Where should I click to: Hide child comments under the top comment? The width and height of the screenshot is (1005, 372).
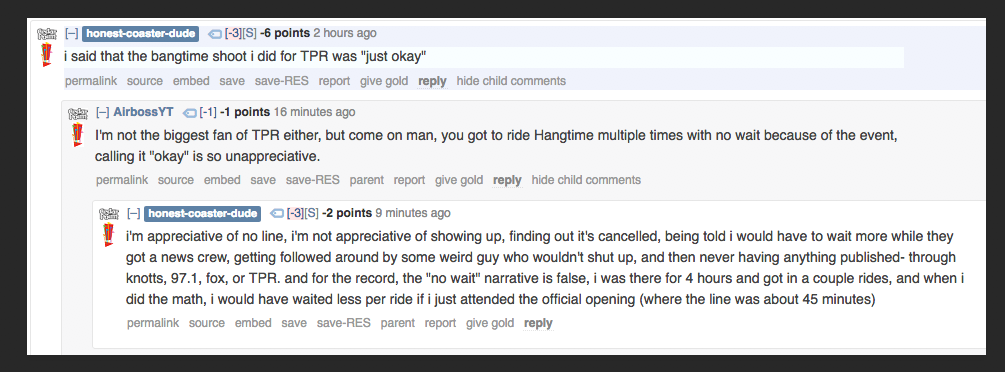tap(511, 81)
